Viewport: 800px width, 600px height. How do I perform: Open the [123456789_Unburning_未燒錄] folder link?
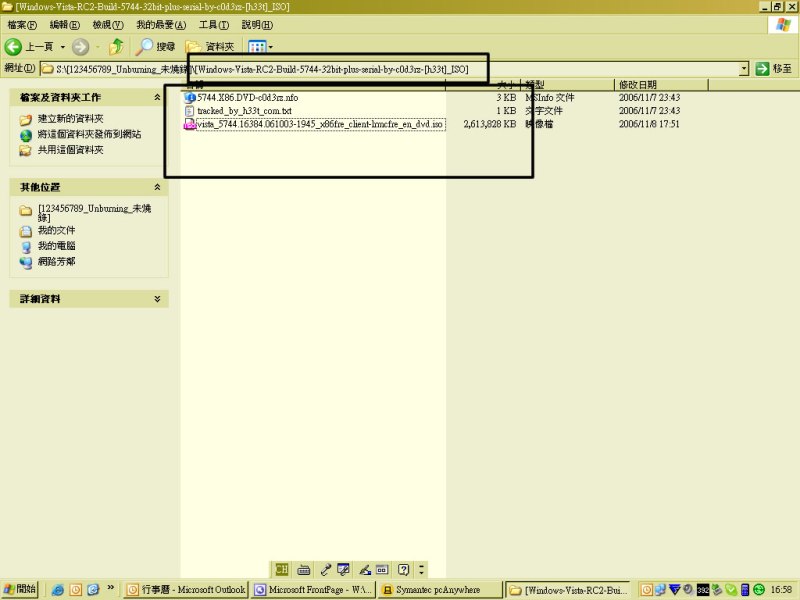[94, 212]
